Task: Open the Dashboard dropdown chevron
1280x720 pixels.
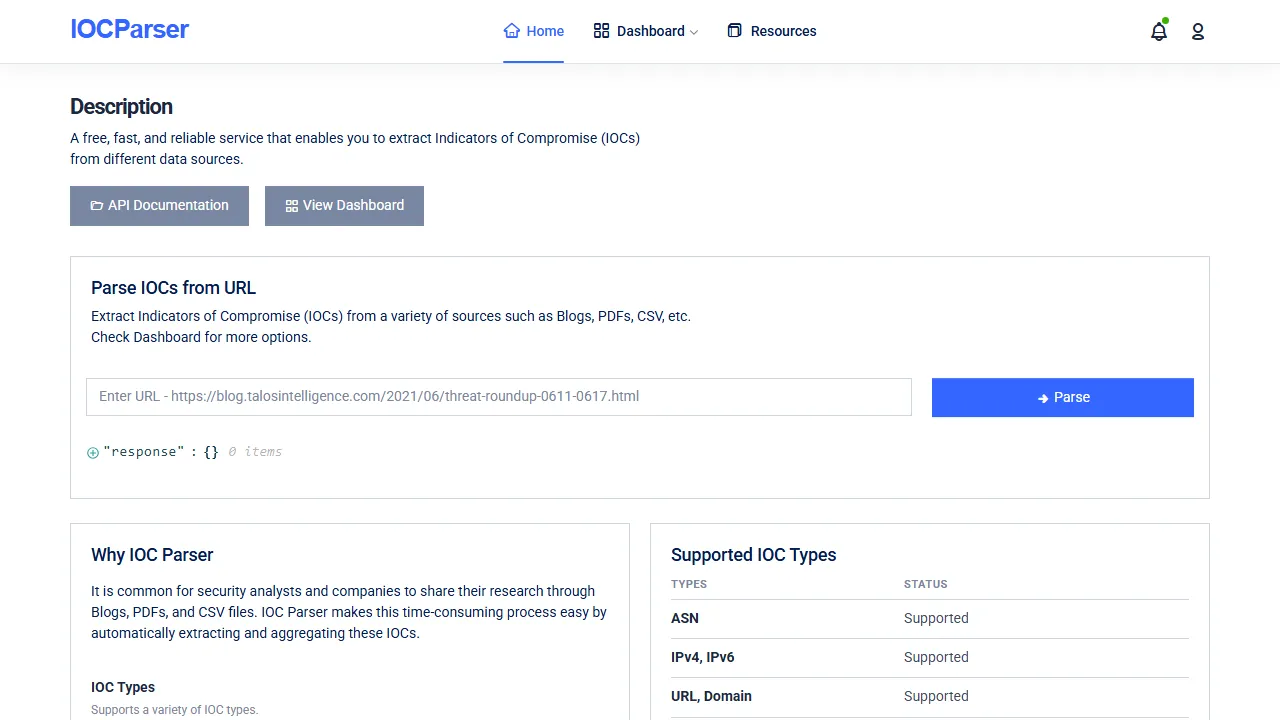Action: coord(694,32)
